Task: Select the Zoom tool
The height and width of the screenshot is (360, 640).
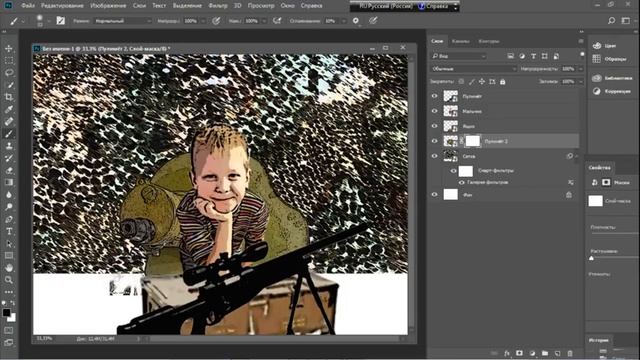Action: pyautogui.click(x=9, y=280)
